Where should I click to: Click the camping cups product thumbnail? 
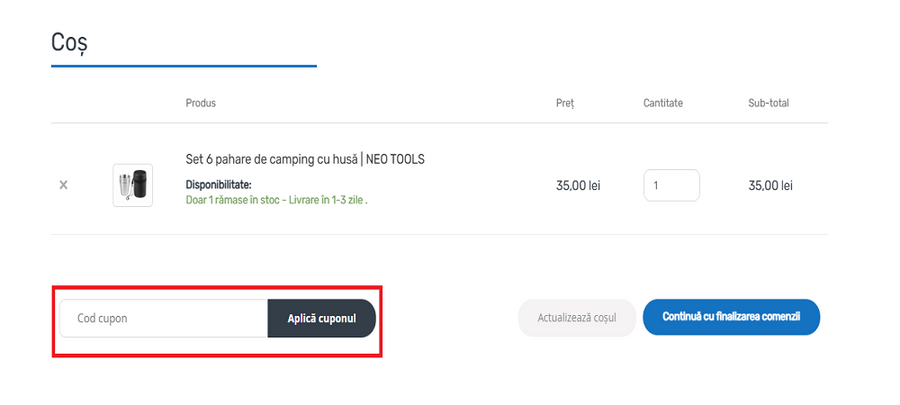point(133,185)
